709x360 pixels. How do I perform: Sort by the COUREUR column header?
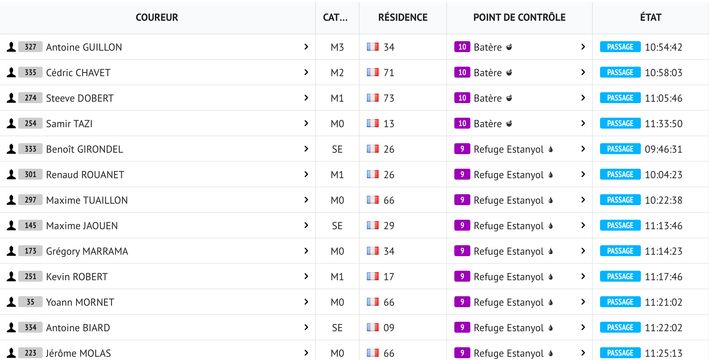[x=157, y=17]
